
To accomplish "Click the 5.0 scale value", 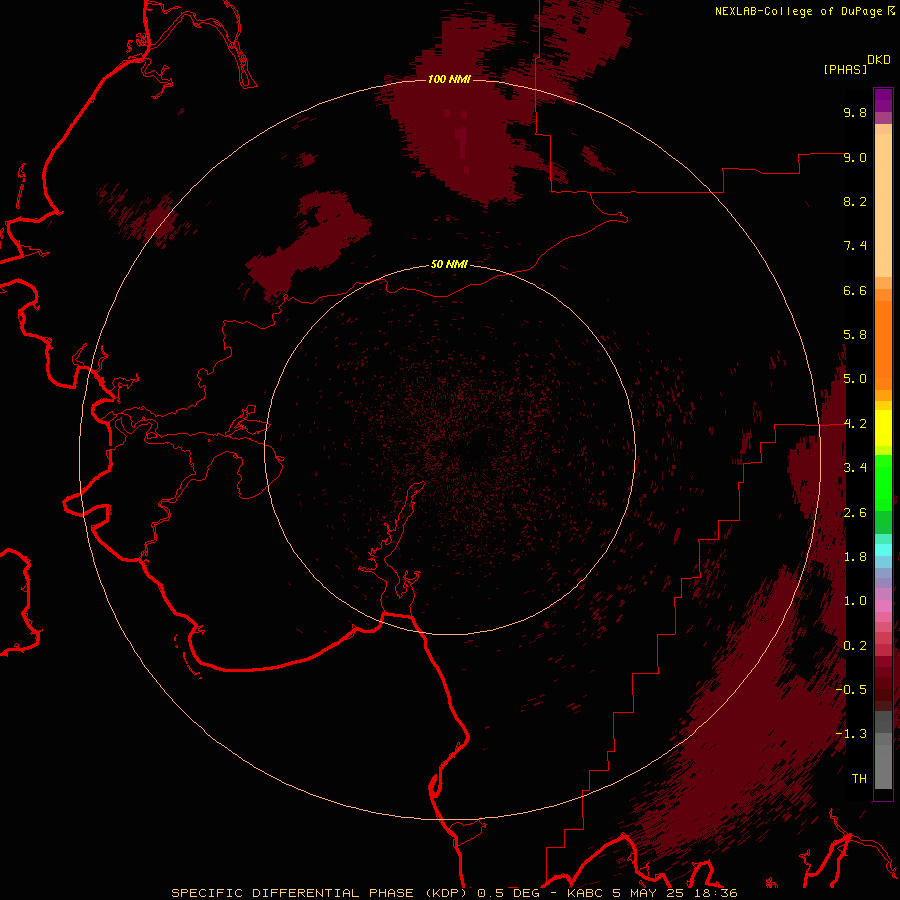I will pos(855,379).
